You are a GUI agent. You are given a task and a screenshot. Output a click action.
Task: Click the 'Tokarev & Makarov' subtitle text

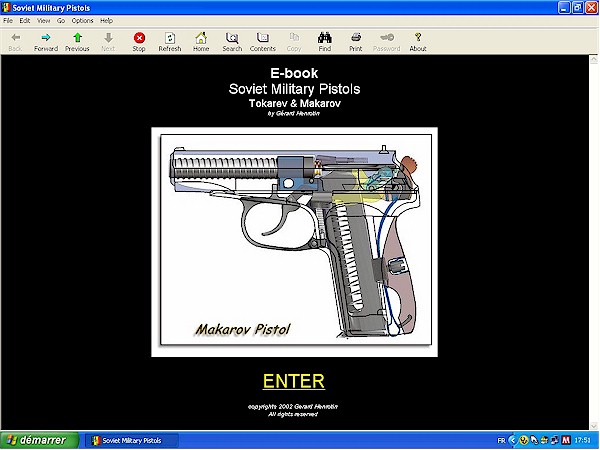pos(295,103)
